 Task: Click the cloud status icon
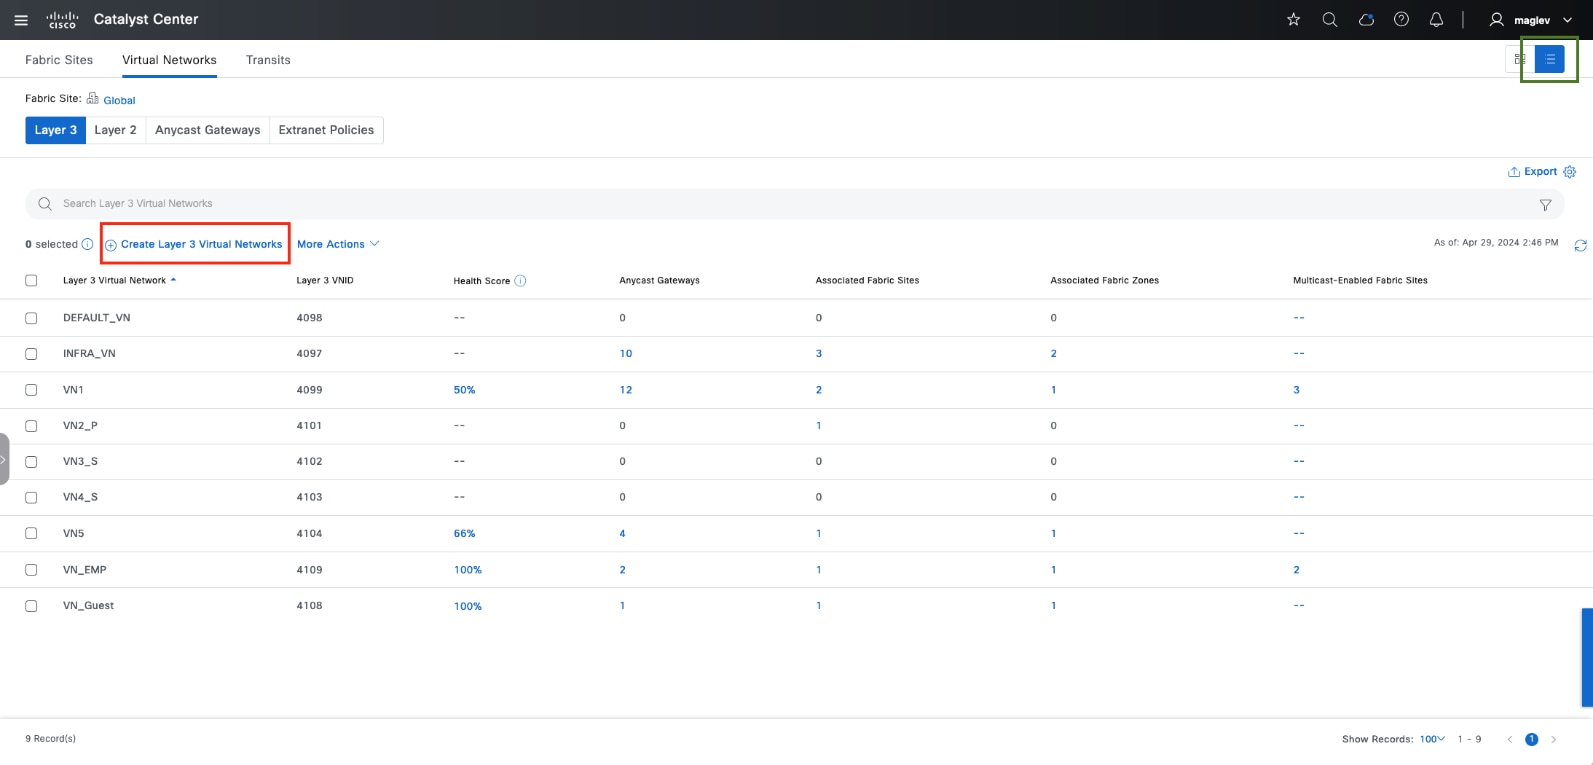click(1366, 20)
